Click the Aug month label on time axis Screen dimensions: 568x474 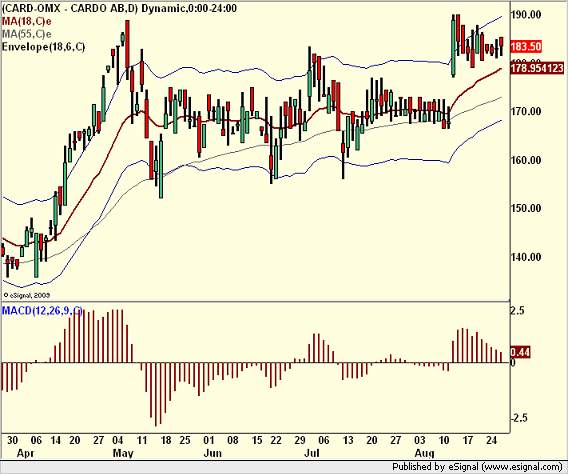[x=424, y=453]
